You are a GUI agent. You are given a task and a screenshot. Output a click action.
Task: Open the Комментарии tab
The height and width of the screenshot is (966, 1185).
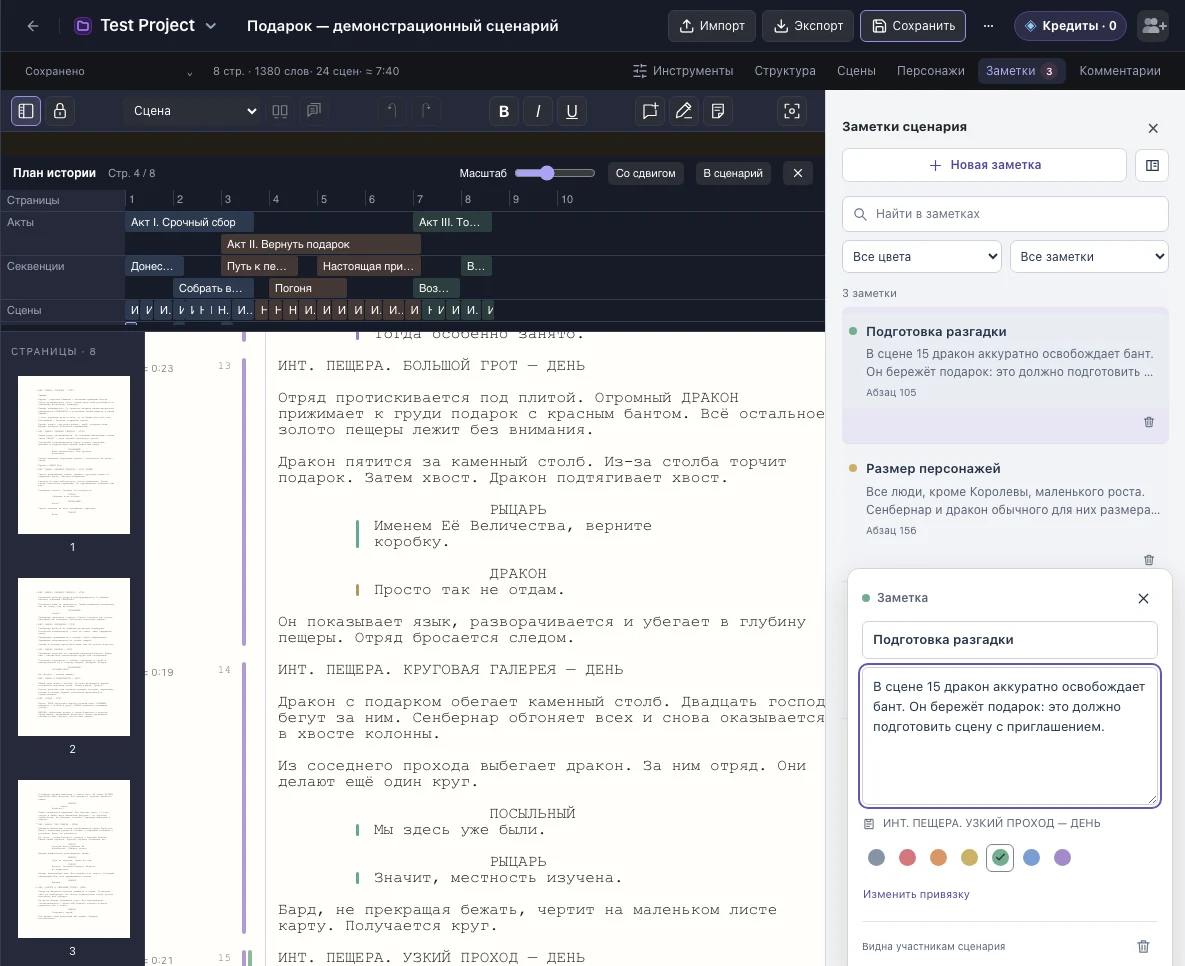[1120, 71]
